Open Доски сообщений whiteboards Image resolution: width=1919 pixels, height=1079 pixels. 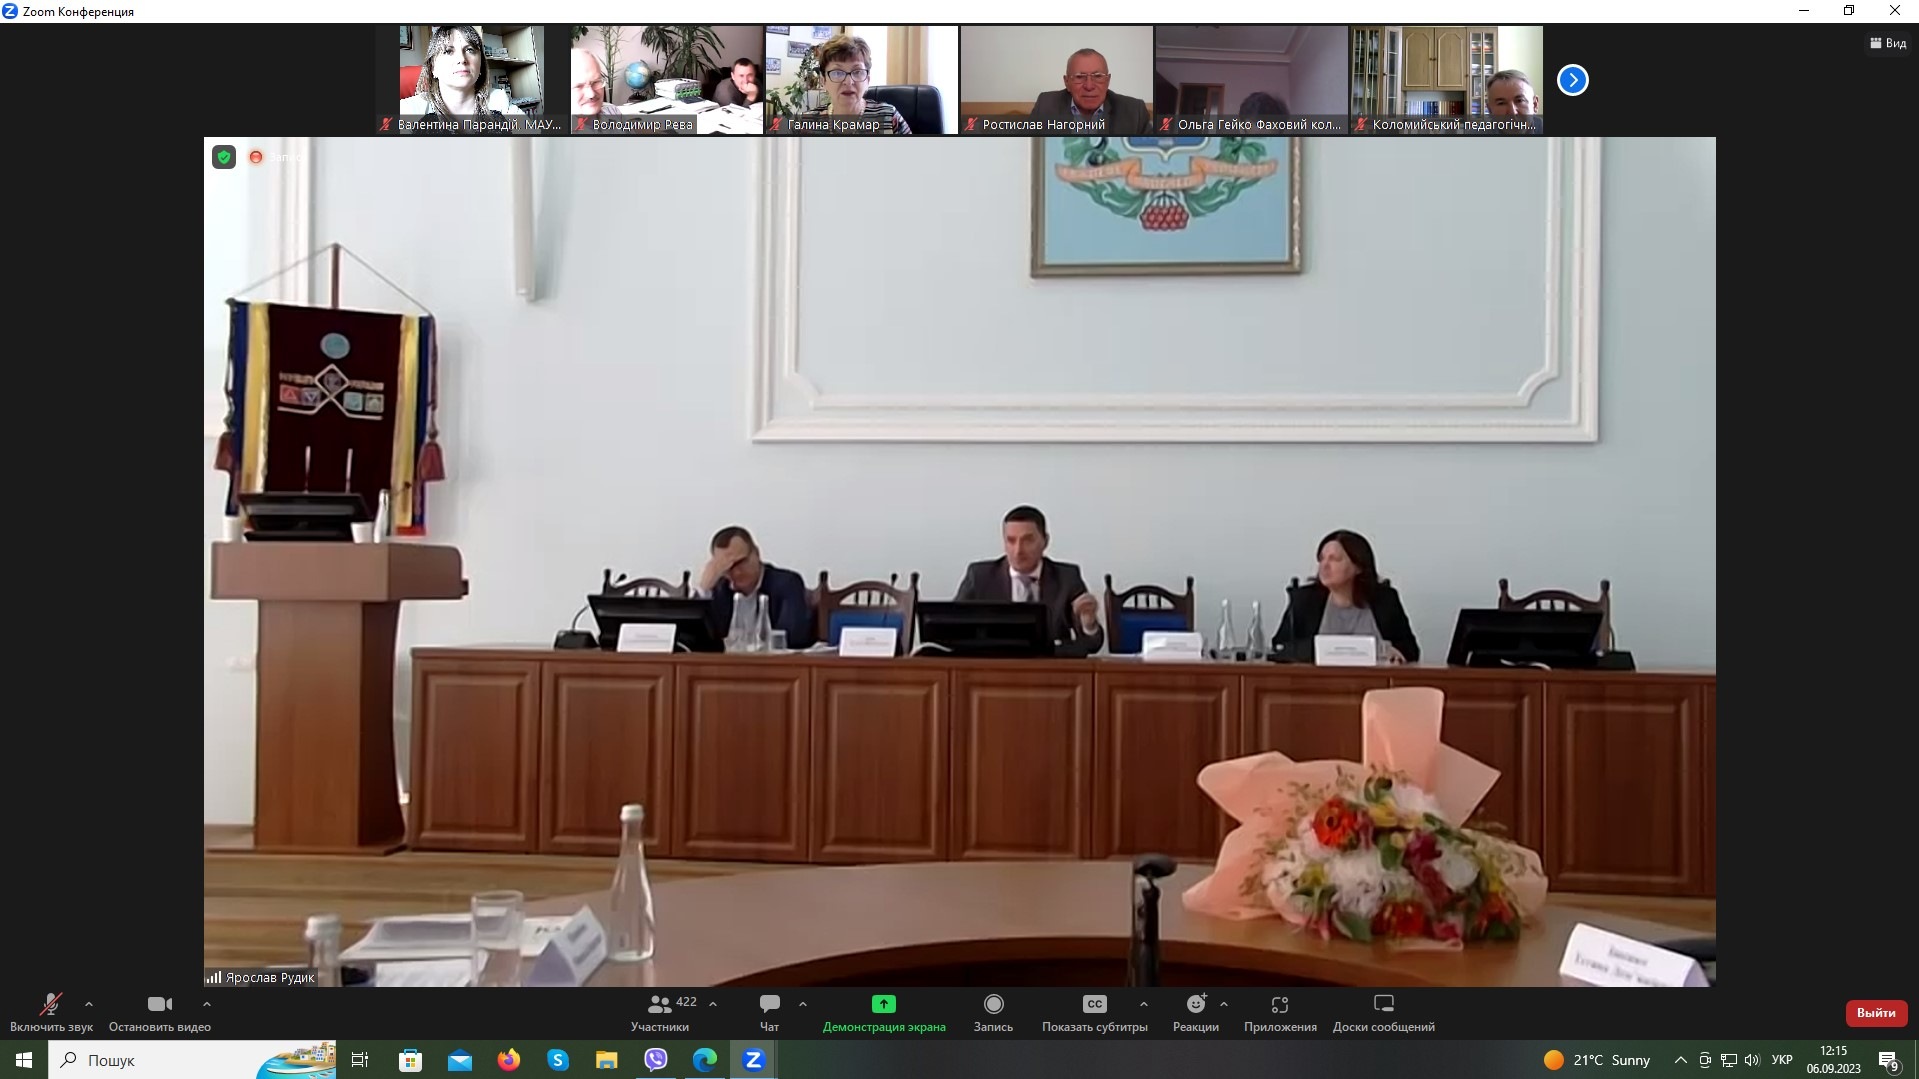click(1383, 1004)
